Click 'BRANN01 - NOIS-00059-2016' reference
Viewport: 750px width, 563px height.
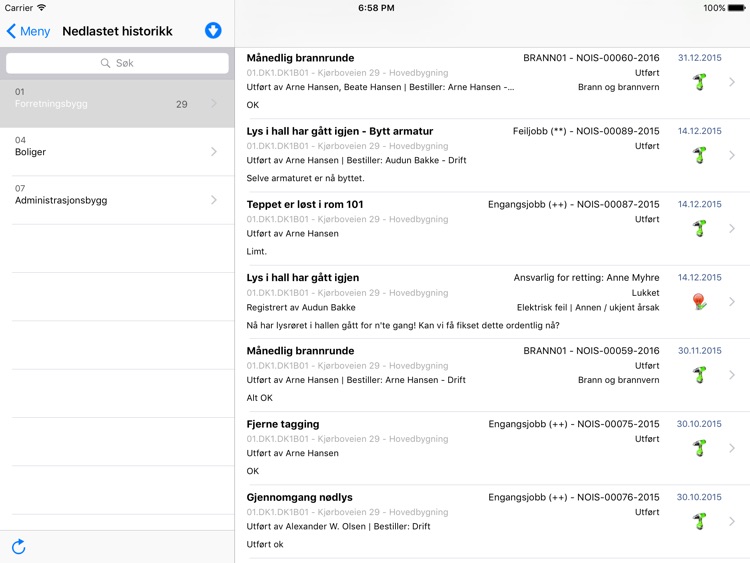(x=591, y=351)
